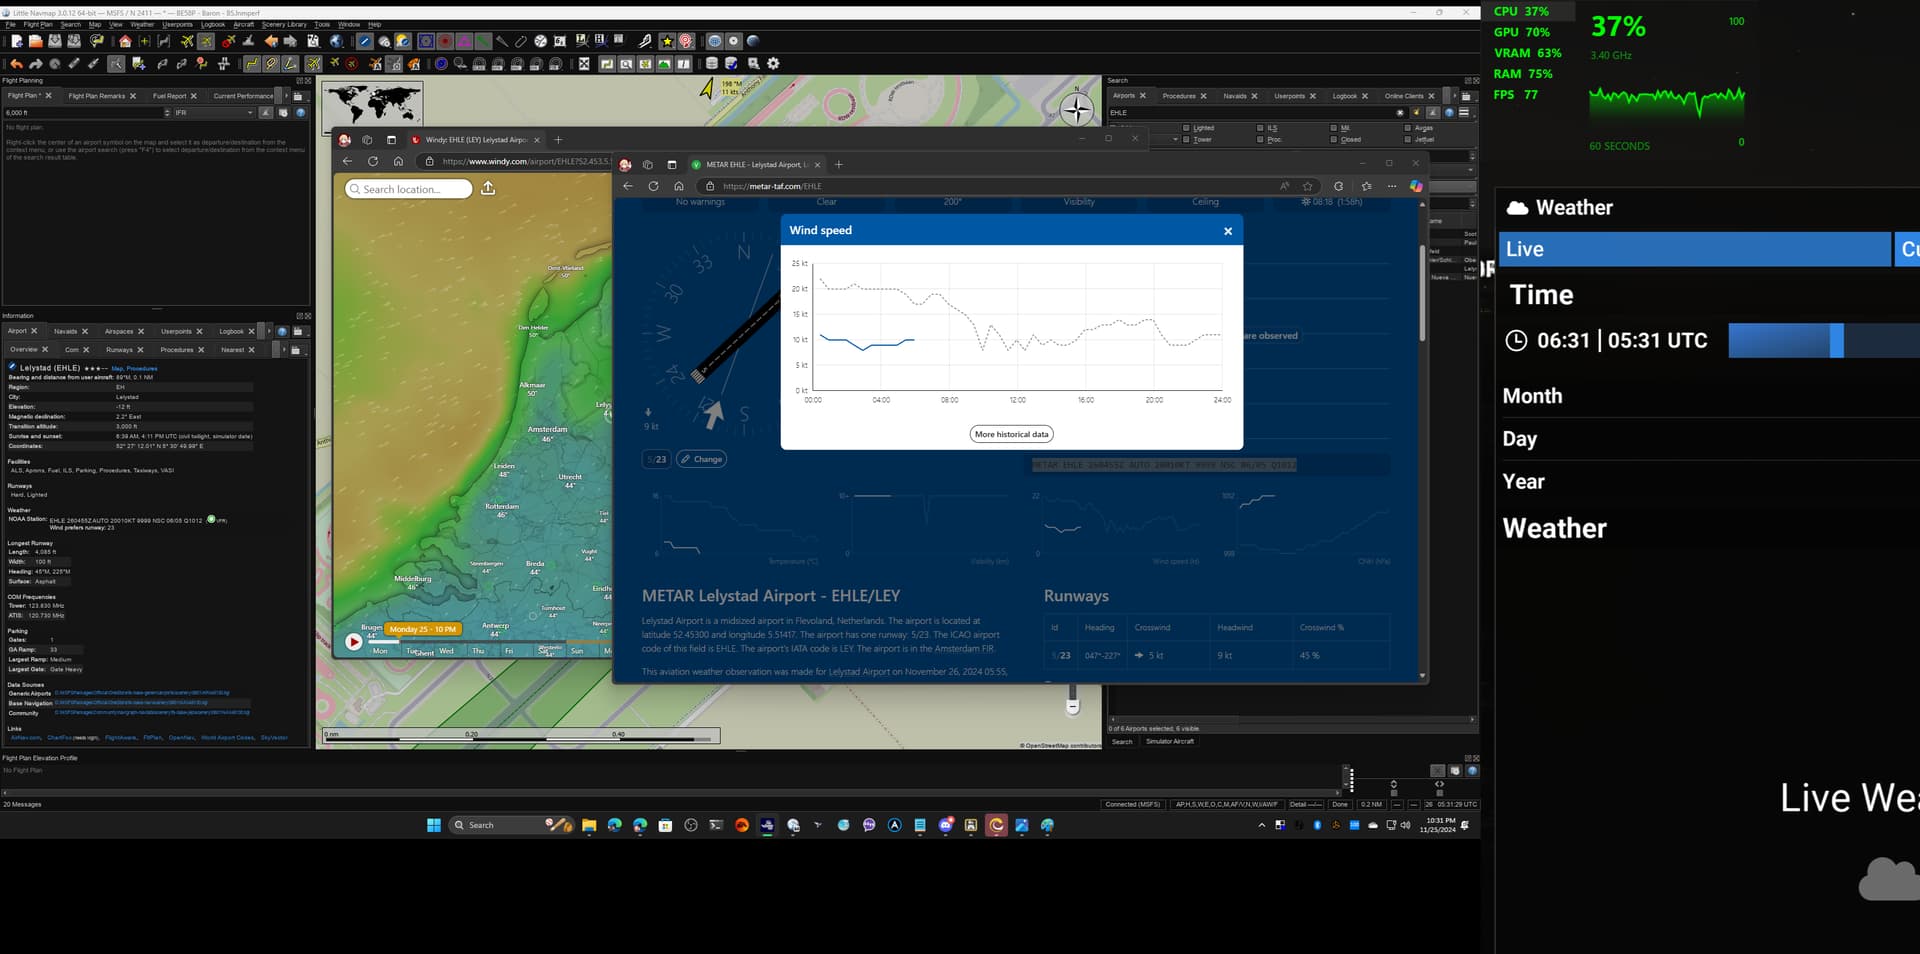
Task: Toggle the ILS checkbox in airport search
Action: [x=1260, y=128]
